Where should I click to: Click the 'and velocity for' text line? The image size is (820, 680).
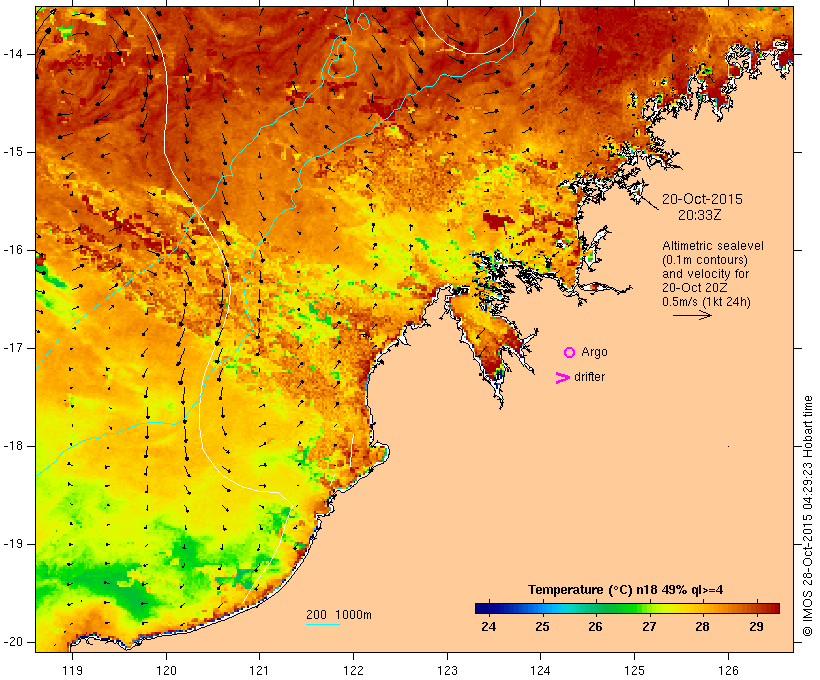pos(705,274)
